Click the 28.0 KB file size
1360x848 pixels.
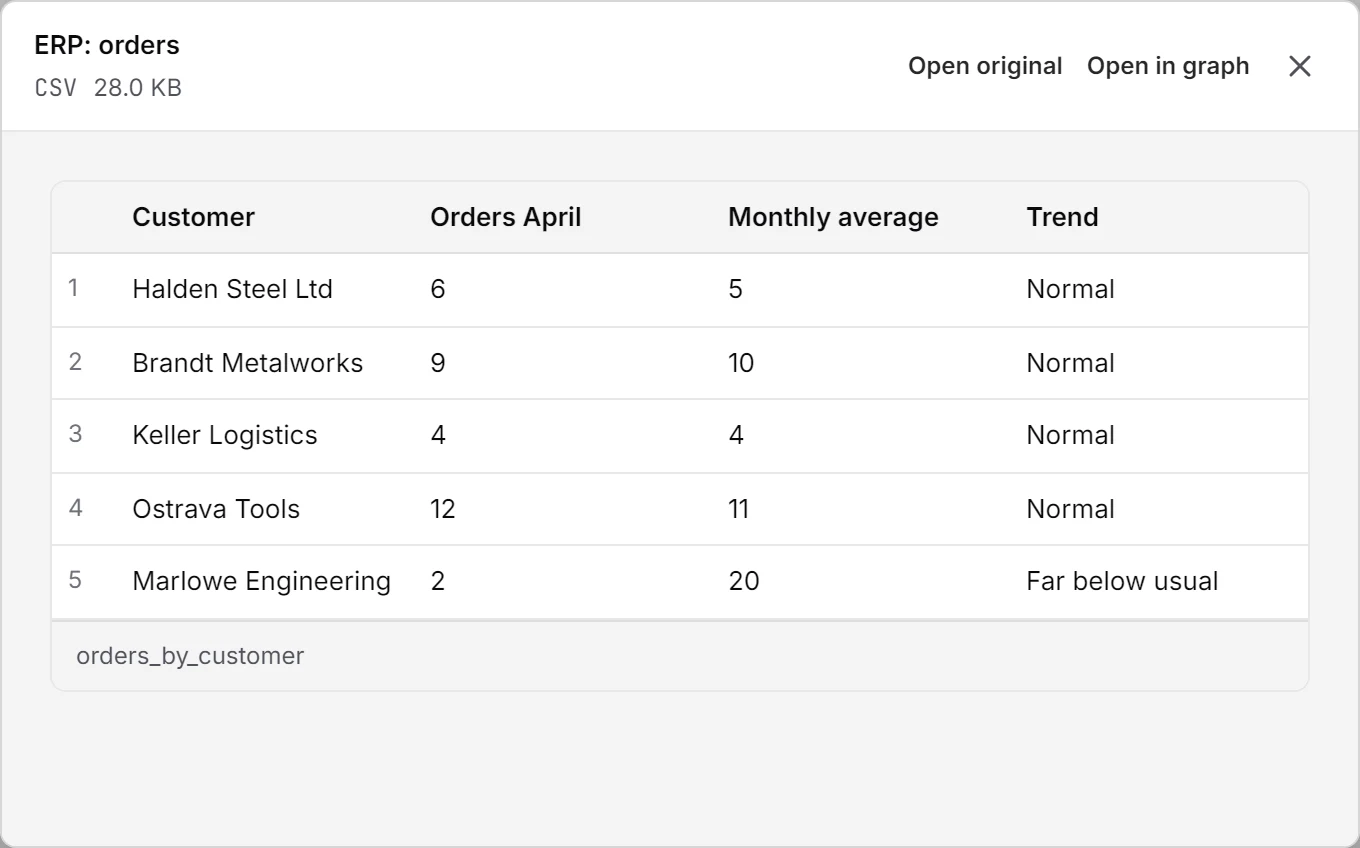click(x=138, y=88)
